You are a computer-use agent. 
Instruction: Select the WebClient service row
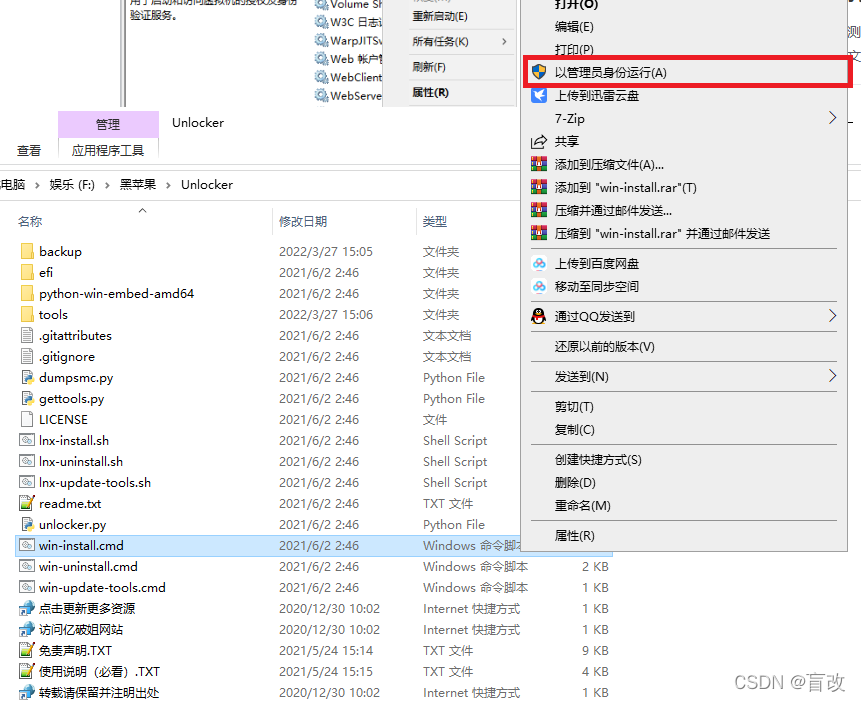click(349, 77)
